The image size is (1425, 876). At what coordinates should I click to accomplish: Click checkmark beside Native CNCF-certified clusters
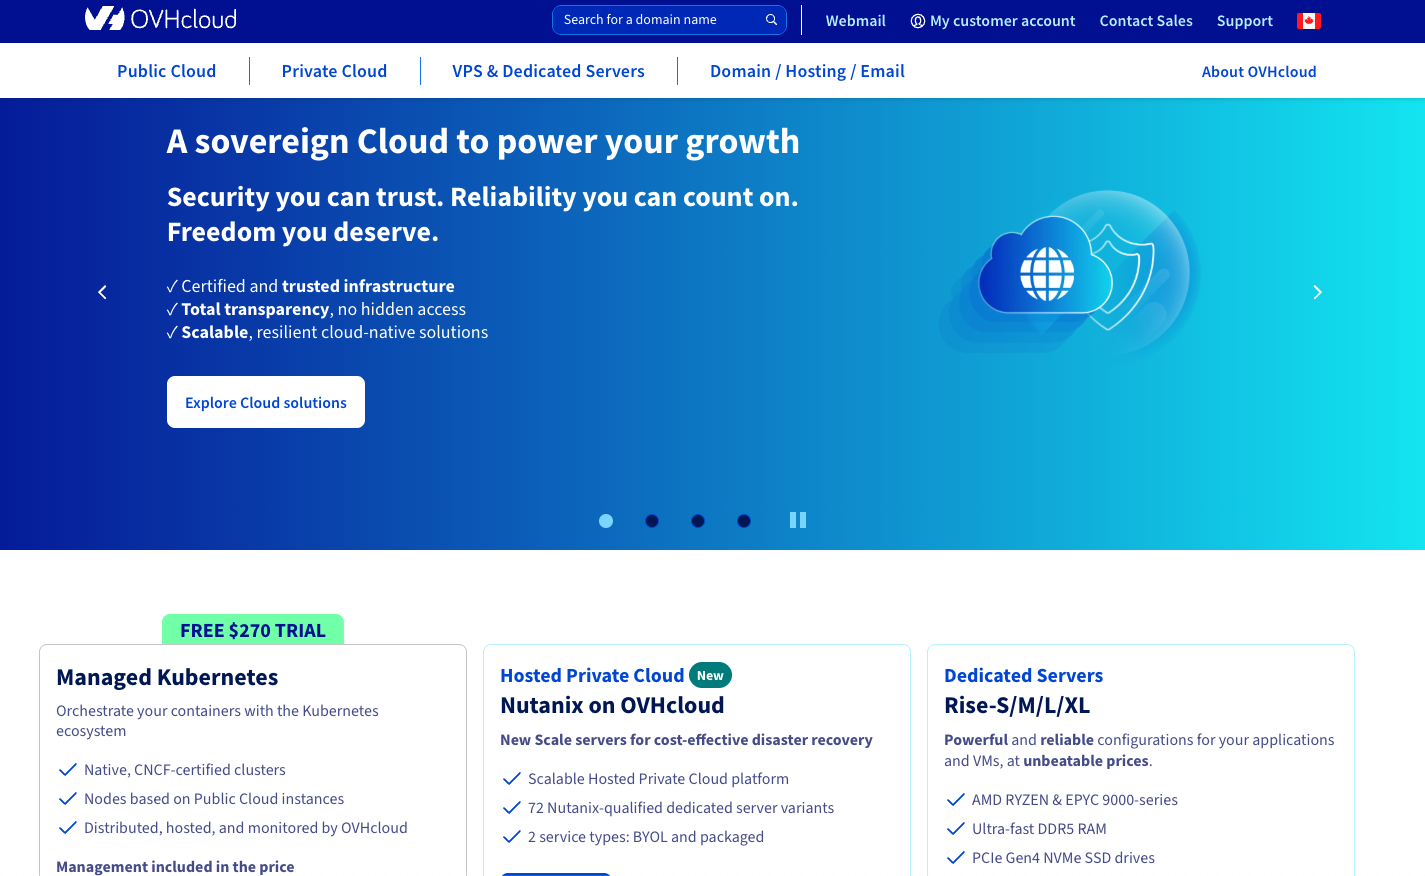point(68,769)
